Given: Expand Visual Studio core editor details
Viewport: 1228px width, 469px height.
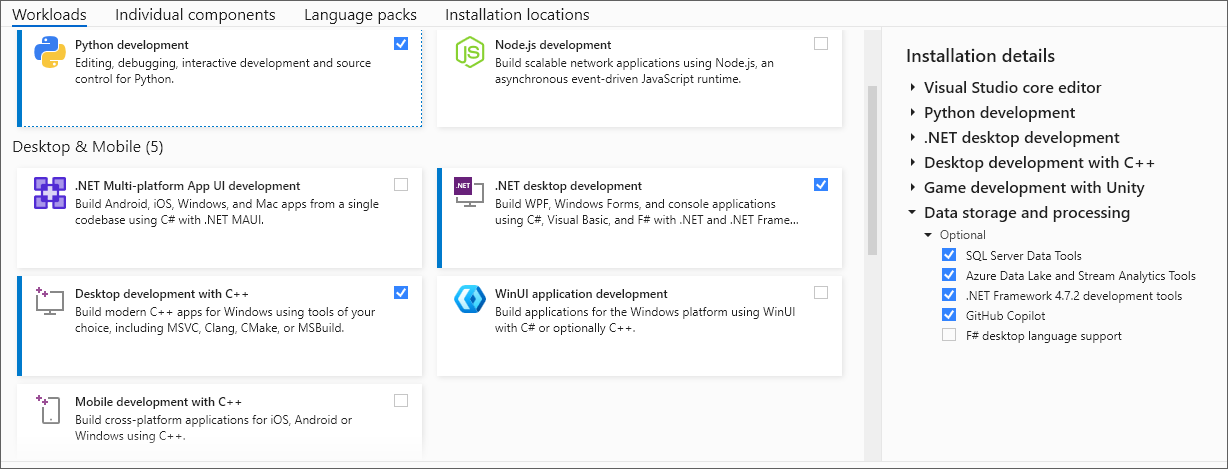Looking at the screenshot, I should tap(913, 88).
